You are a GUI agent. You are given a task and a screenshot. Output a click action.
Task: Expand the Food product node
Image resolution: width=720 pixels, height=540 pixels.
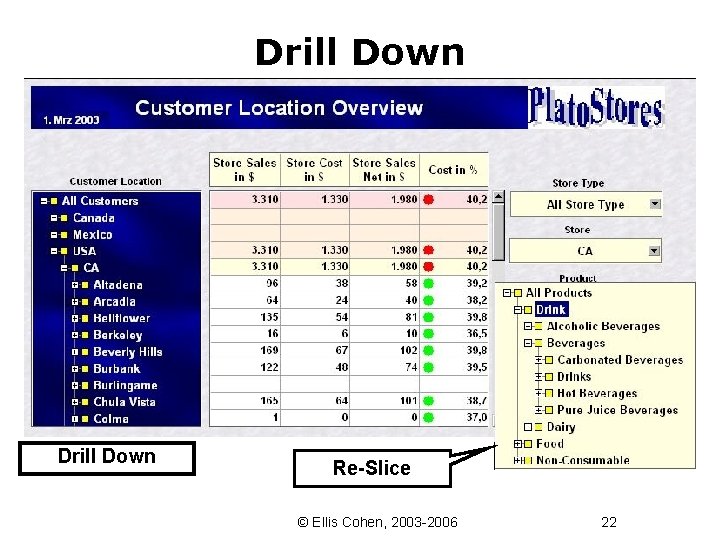[x=518, y=444]
